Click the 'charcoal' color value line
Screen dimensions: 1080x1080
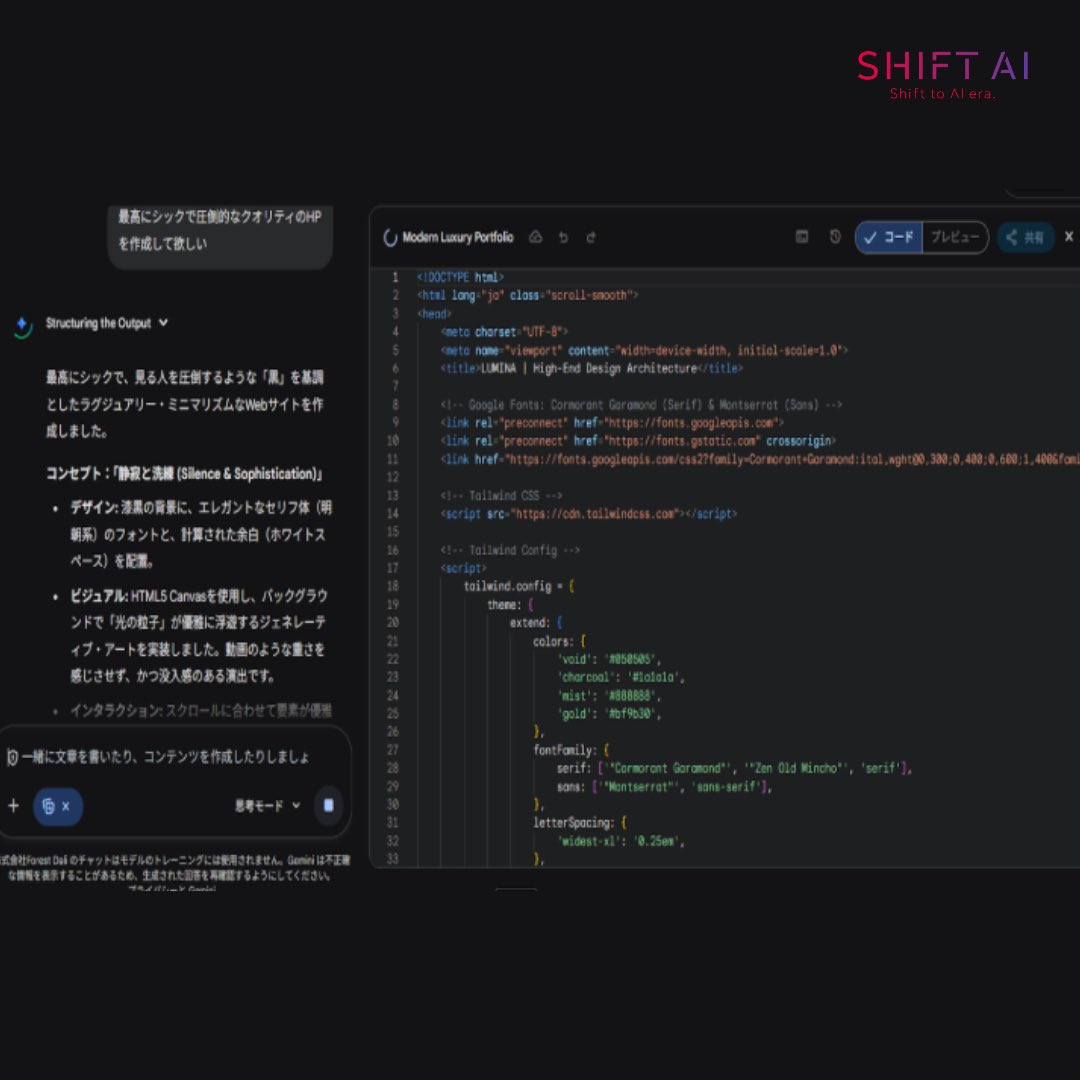pos(621,677)
